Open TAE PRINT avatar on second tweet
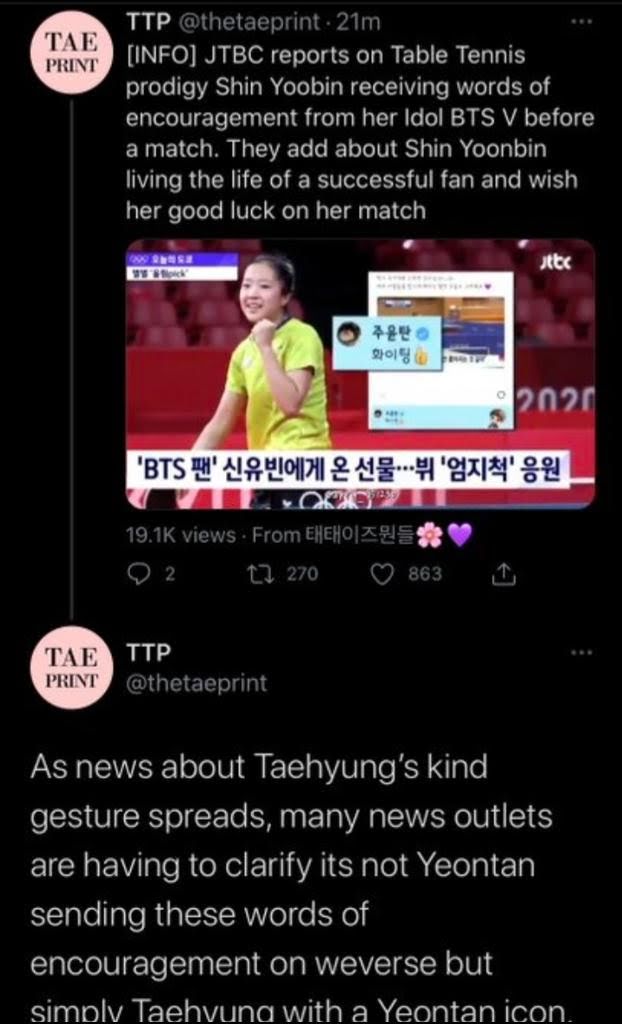The width and height of the screenshot is (622, 1024). (x=71, y=667)
